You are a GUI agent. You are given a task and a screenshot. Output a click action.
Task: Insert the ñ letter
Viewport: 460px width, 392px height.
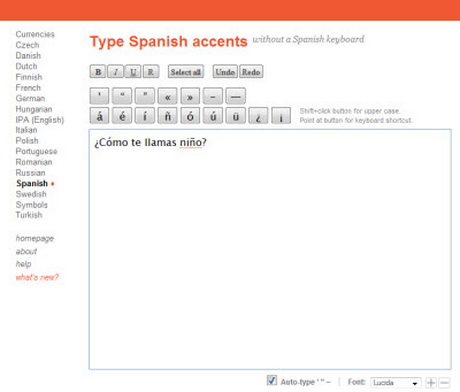coord(167,116)
